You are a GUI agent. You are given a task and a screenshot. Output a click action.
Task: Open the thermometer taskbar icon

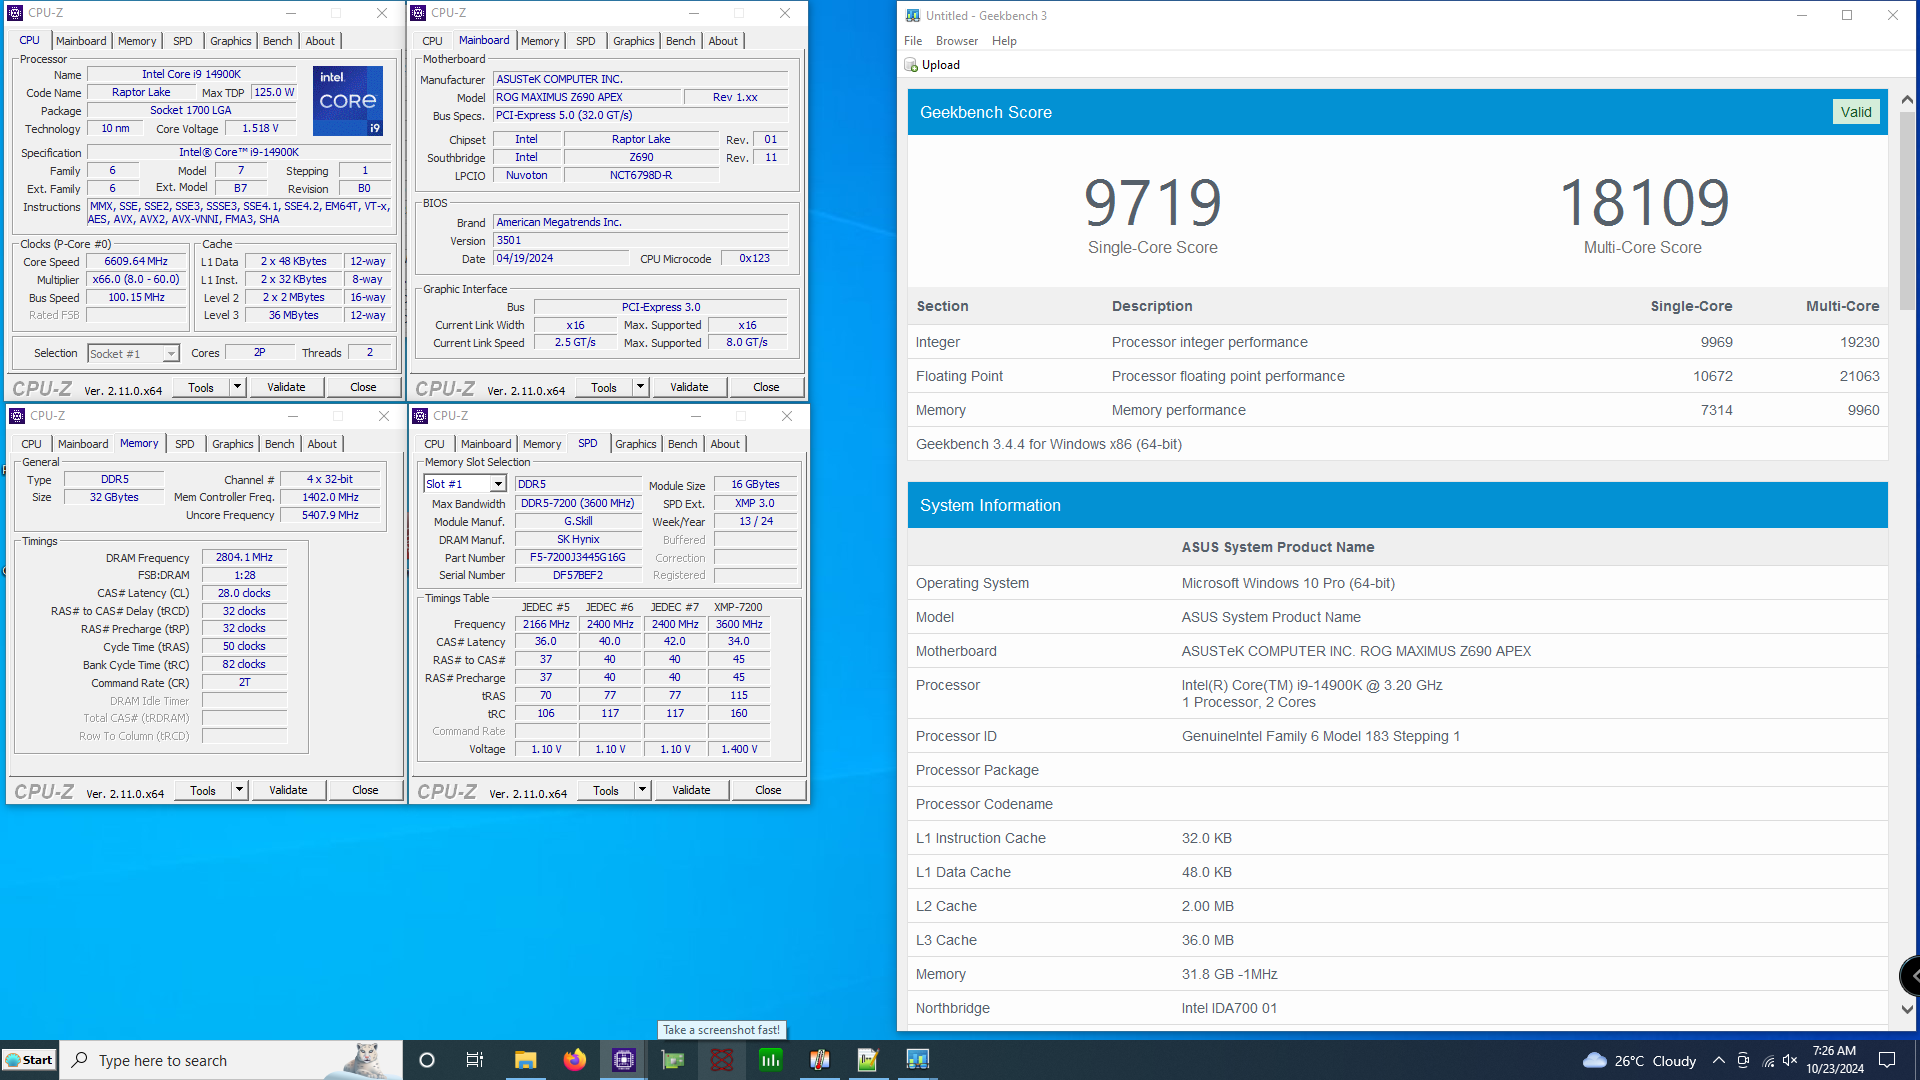(x=819, y=1060)
